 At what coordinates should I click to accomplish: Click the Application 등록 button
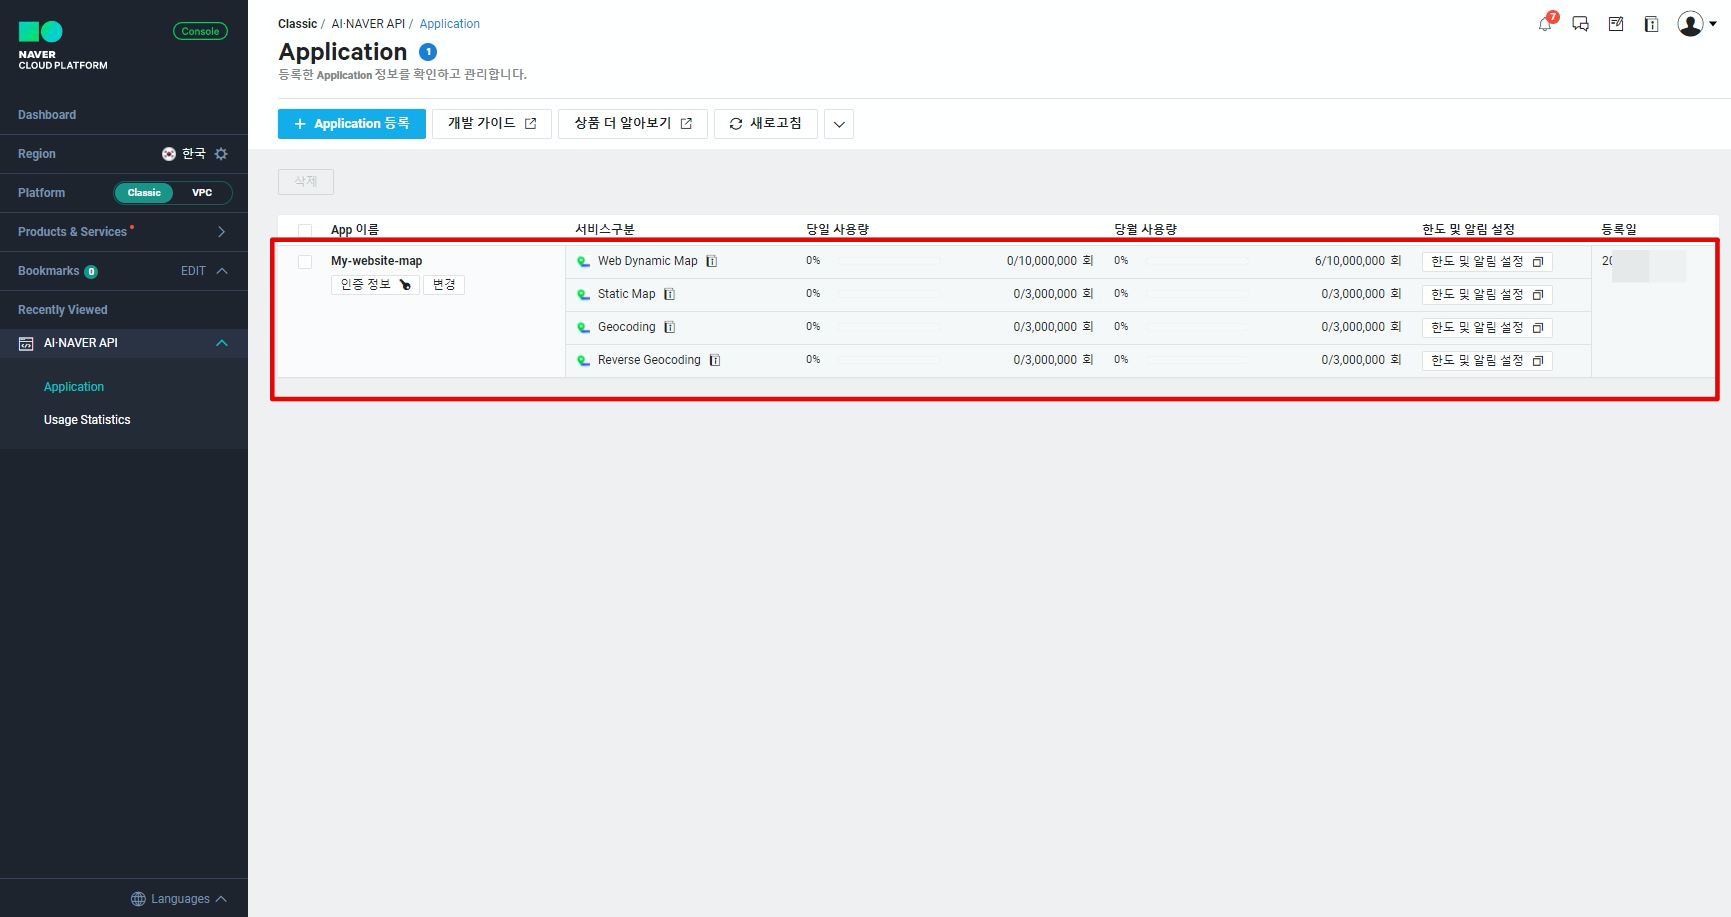coord(352,124)
